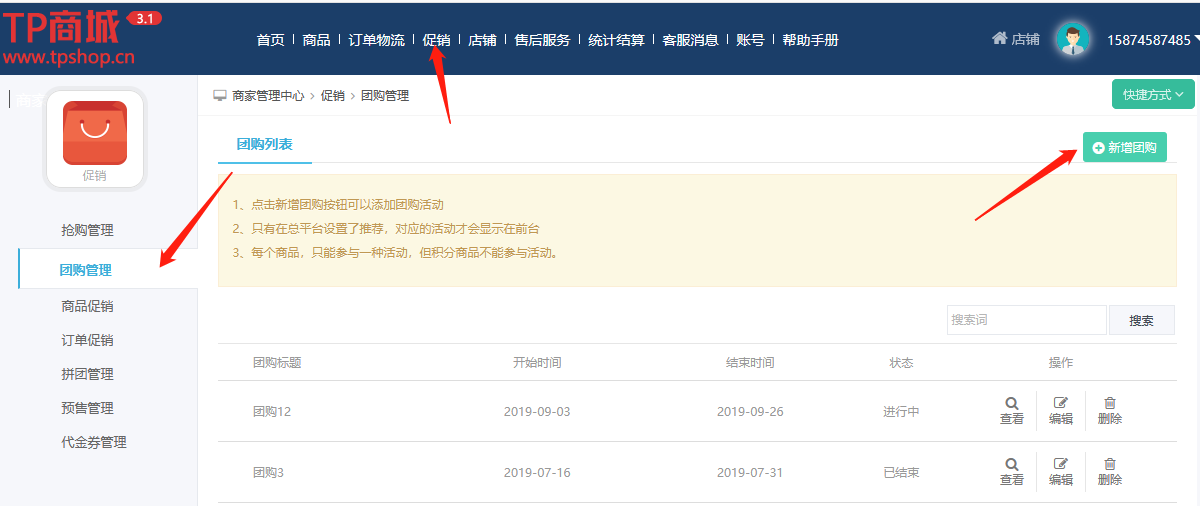Select 订单物流 in top navigation
This screenshot has height=506, width=1200.
[x=377, y=40]
